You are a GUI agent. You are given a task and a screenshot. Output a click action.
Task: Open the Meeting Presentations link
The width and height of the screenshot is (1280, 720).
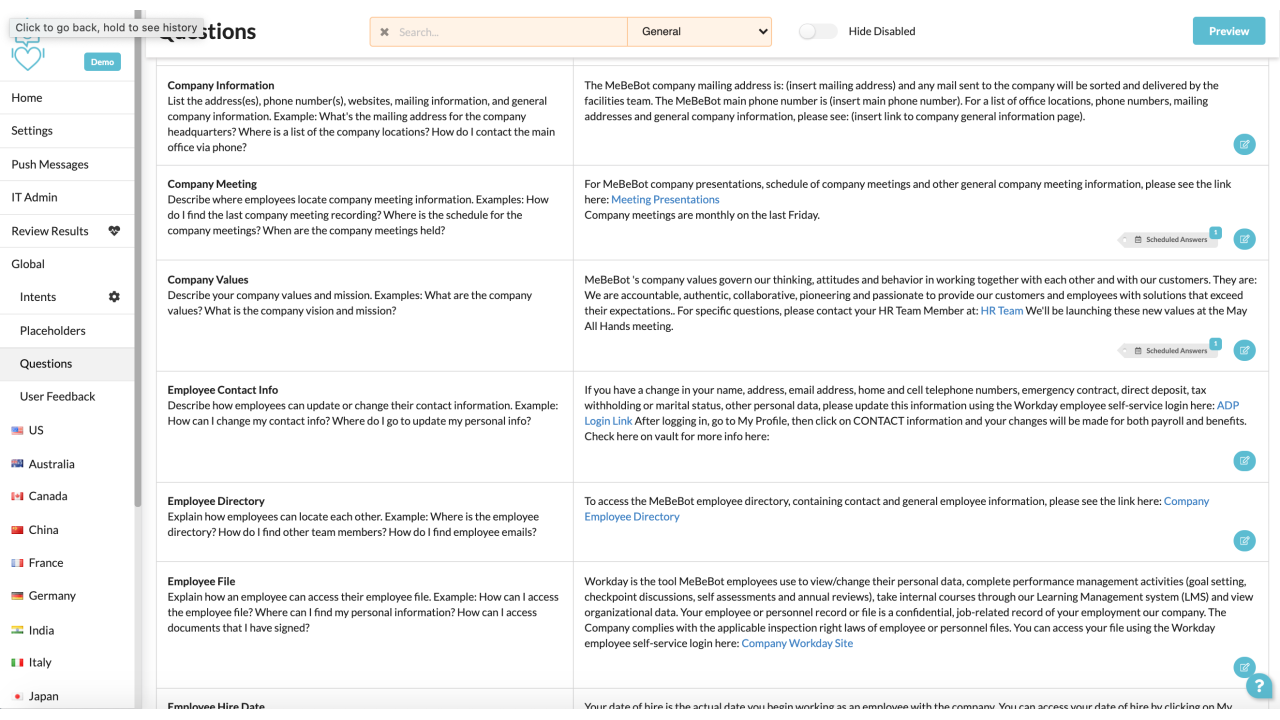pyautogui.click(x=665, y=200)
